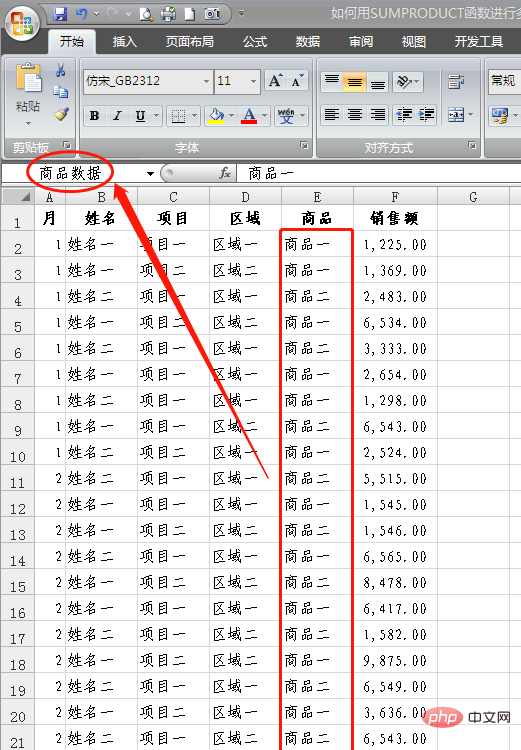
Task: Change text orientation
Action: click(x=407, y=82)
